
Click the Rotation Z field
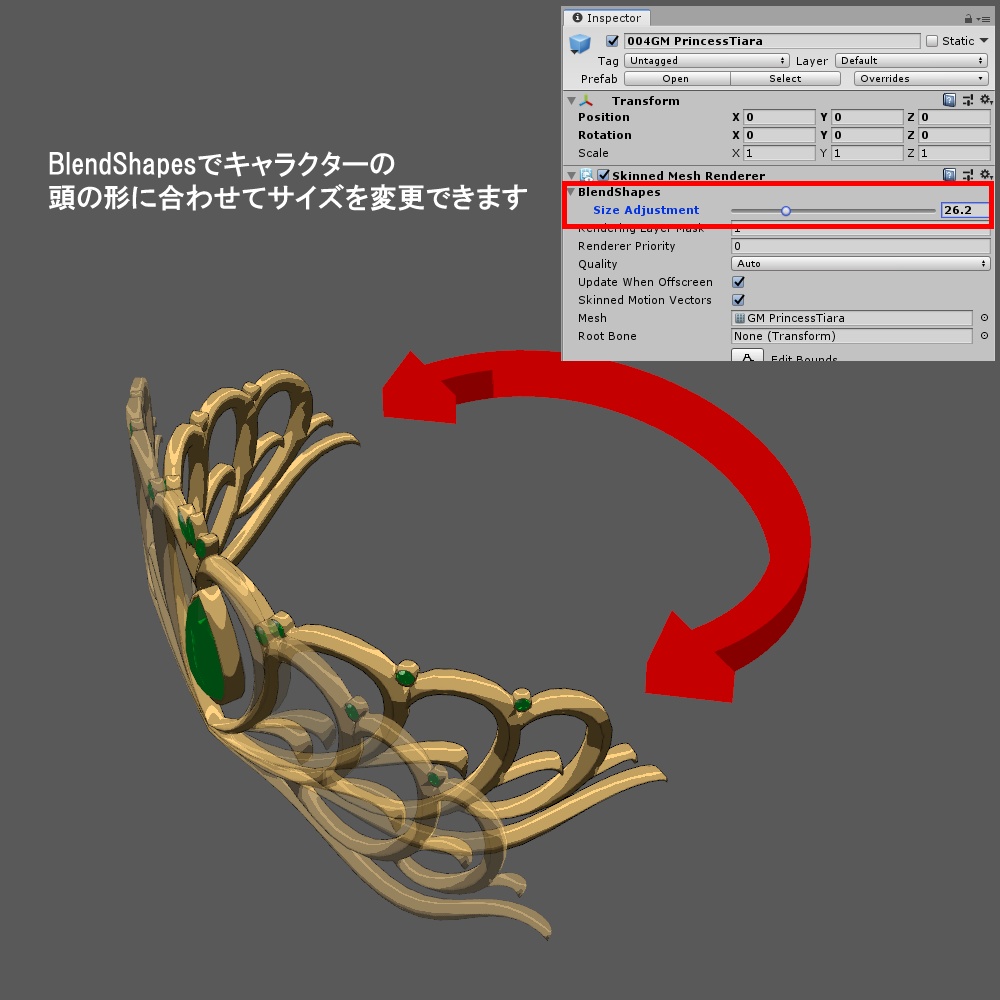coord(955,135)
